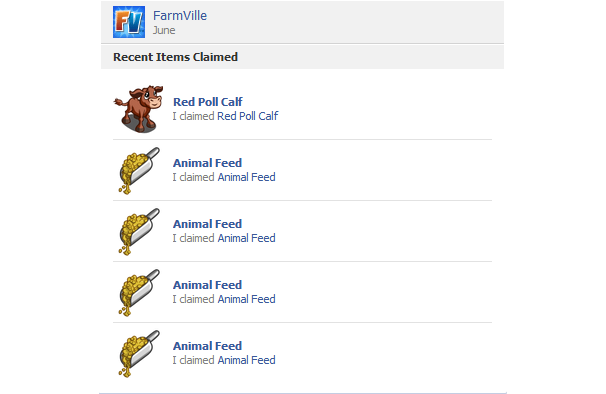This screenshot has width=606, height=394.
Task: Click the Recent Items Claimed header
Action: click(175, 57)
